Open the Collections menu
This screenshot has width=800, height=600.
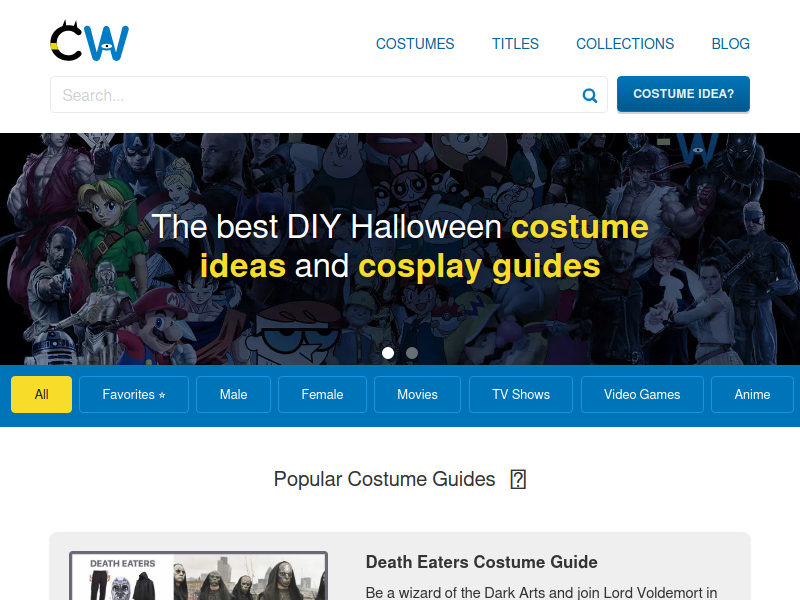[625, 44]
